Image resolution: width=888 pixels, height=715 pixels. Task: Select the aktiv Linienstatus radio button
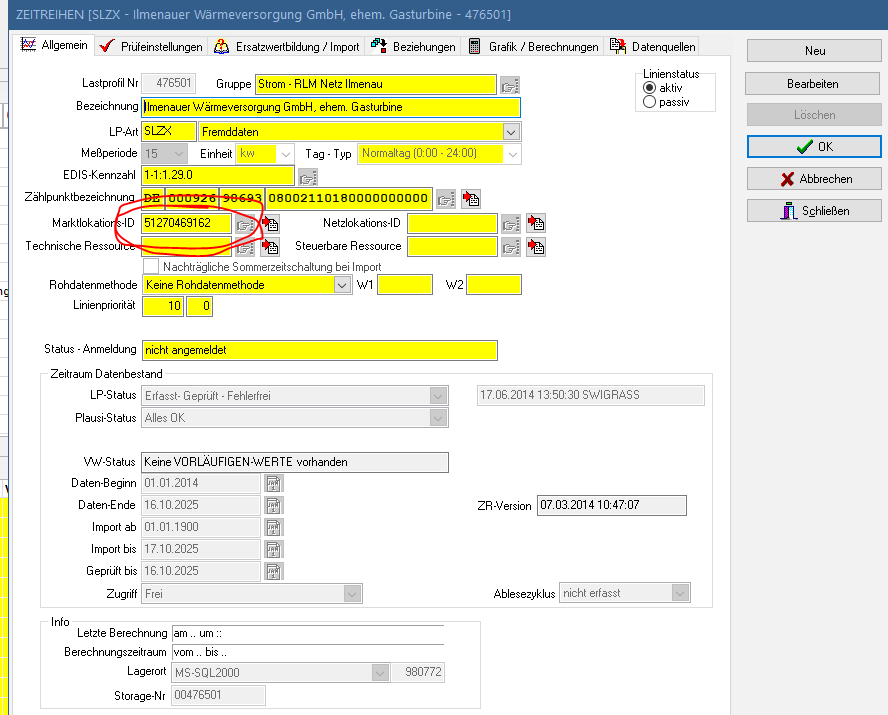[x=650, y=88]
